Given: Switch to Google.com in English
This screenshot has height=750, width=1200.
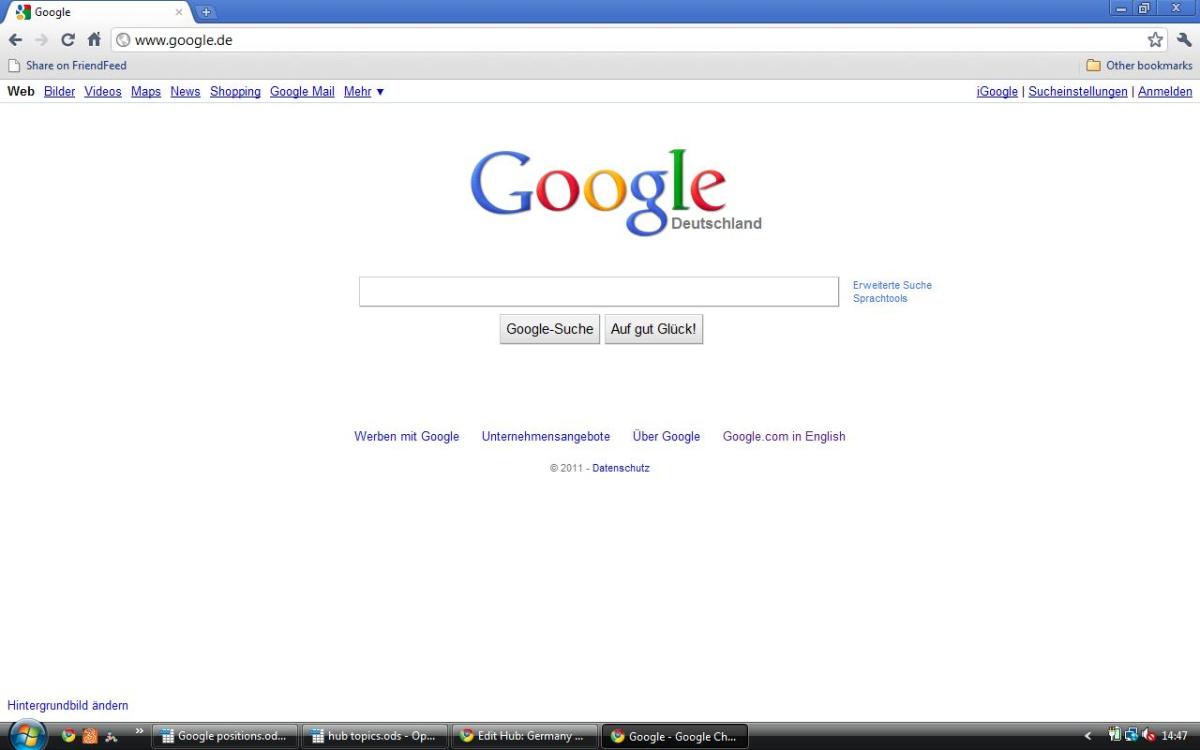Looking at the screenshot, I should (784, 436).
